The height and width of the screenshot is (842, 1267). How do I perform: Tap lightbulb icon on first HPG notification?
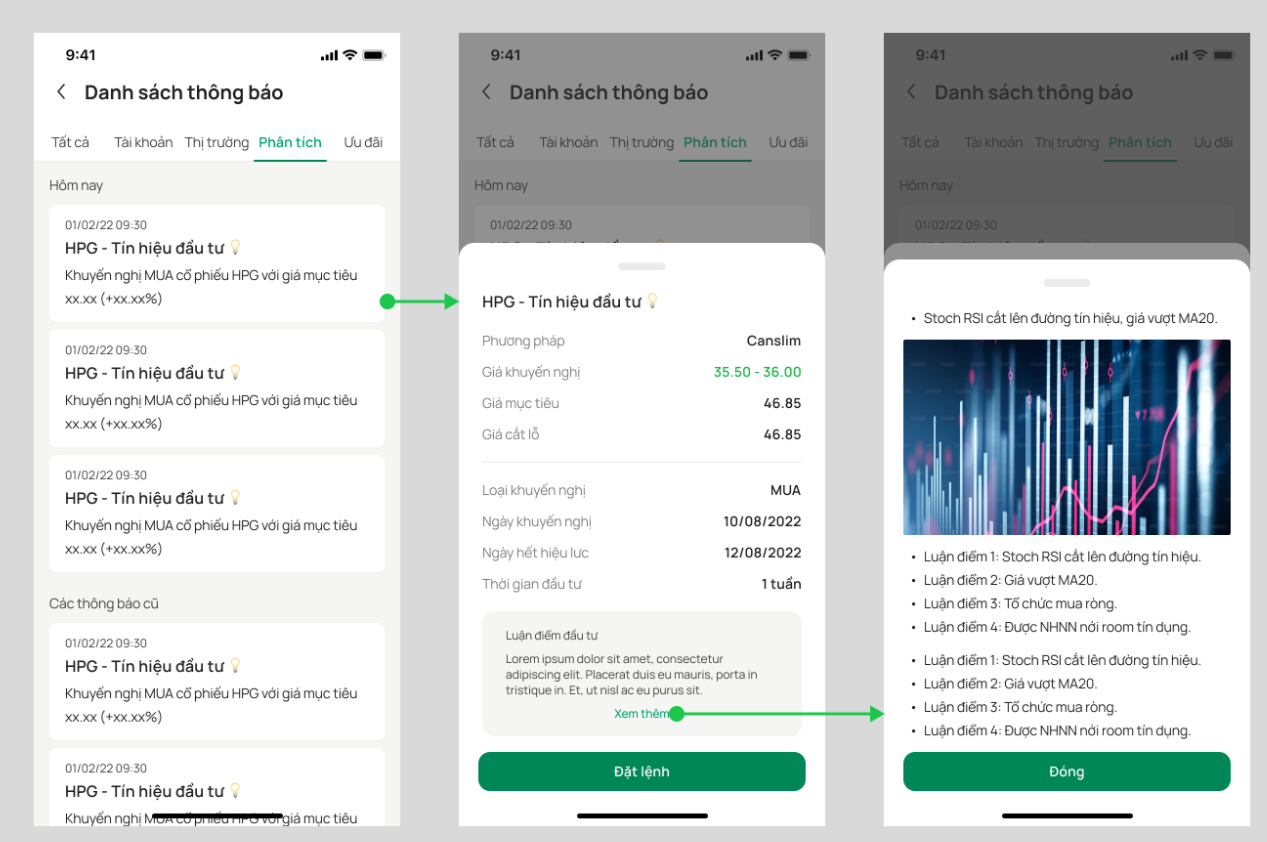(235, 247)
